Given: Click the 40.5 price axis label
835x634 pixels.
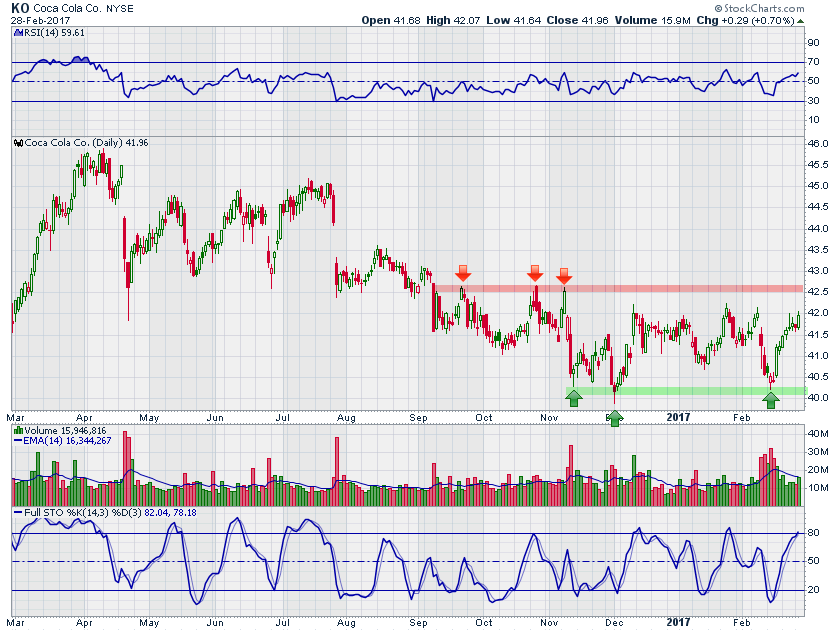Looking at the screenshot, I should [x=817, y=376].
